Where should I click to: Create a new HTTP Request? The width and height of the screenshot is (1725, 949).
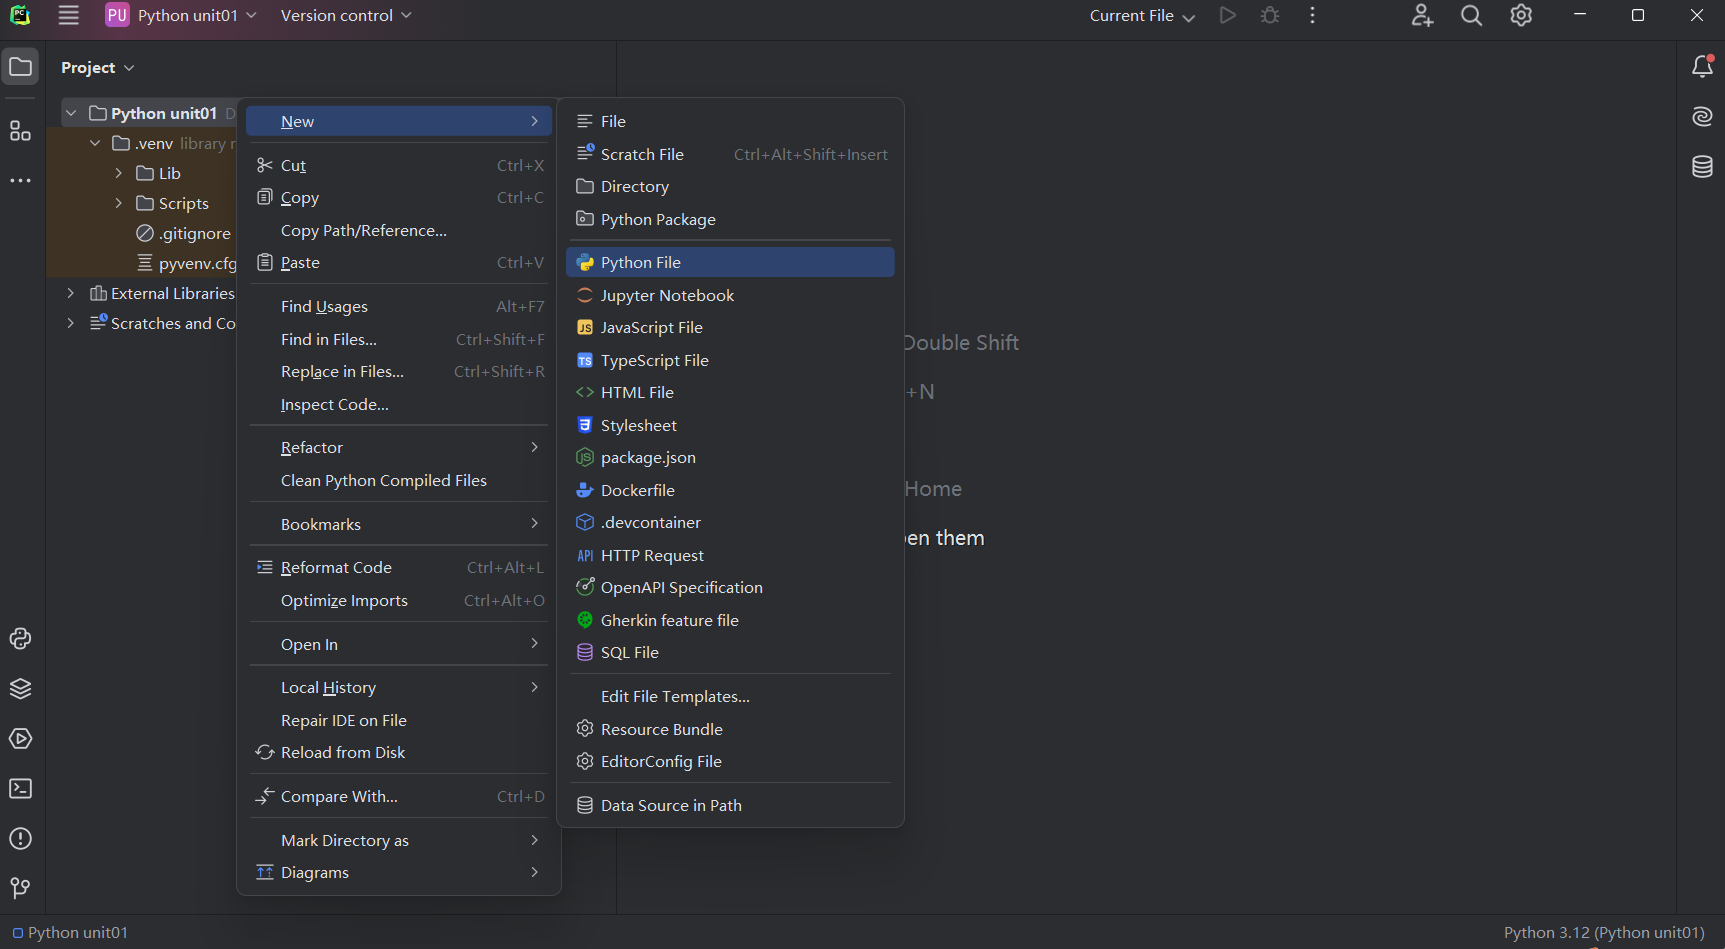coord(730,555)
